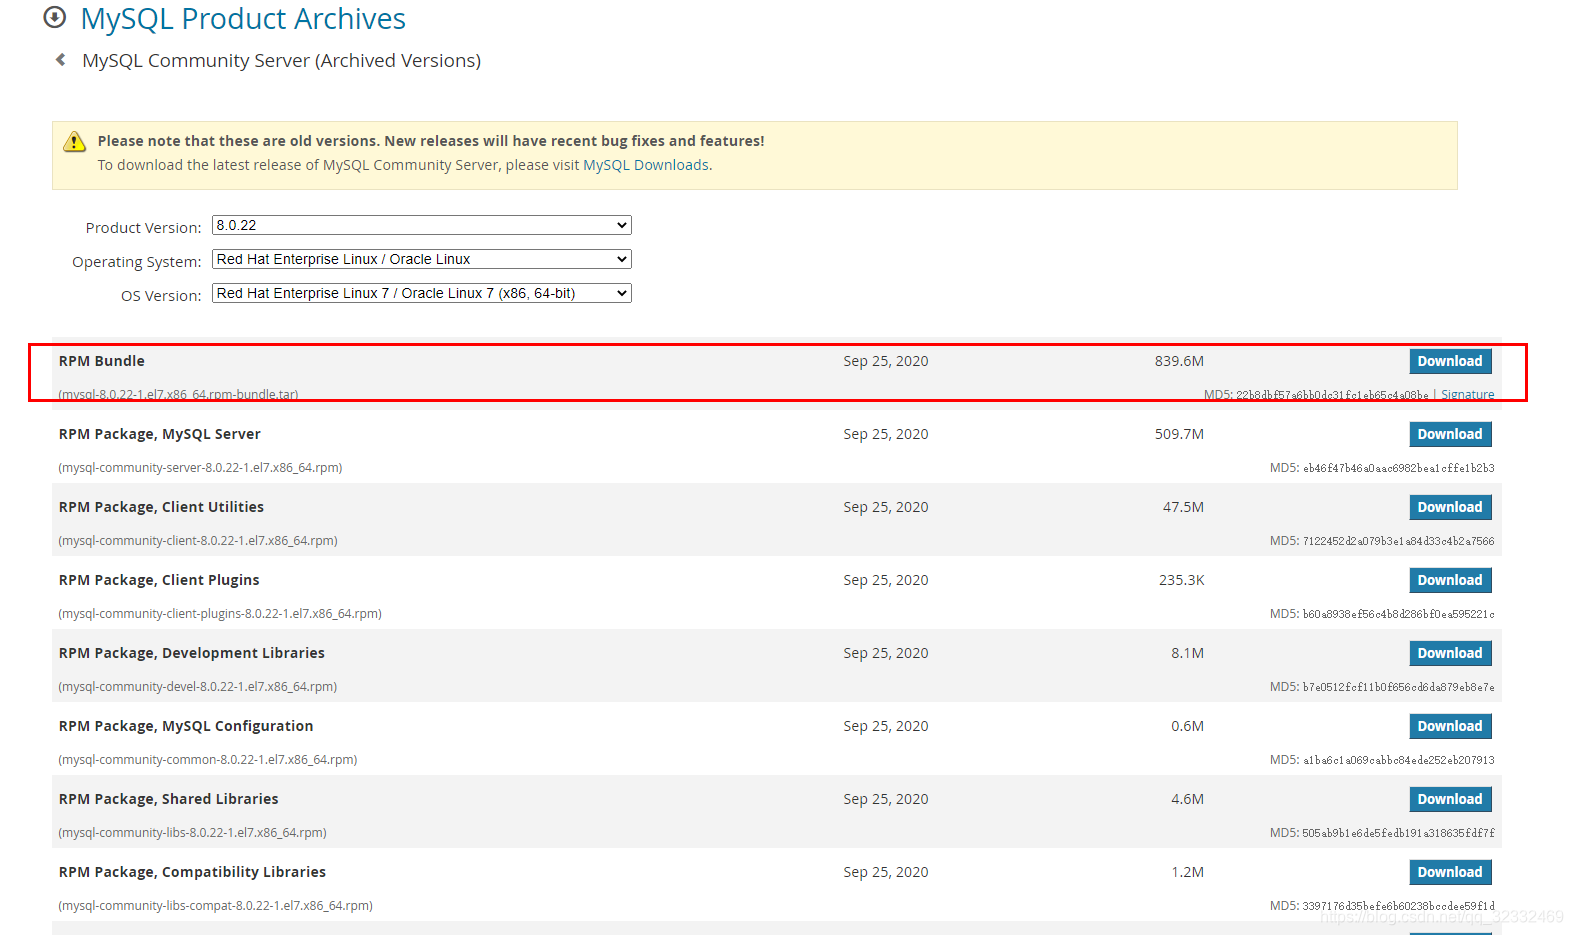This screenshot has width=1573, height=935.
Task: Click 'MySQL Community Server (Archived Versions)' heading
Action: (281, 61)
